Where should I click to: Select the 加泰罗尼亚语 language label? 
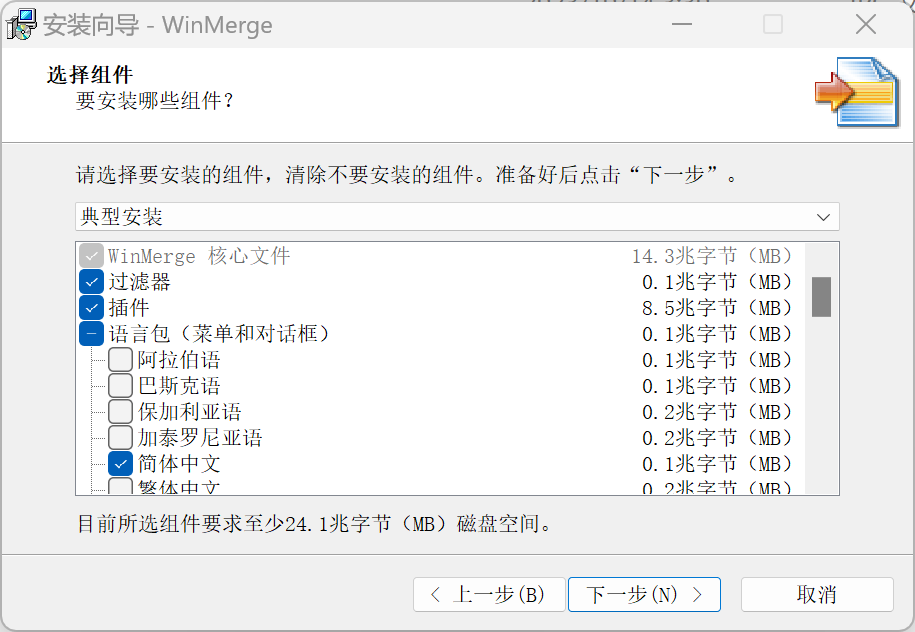(200, 438)
